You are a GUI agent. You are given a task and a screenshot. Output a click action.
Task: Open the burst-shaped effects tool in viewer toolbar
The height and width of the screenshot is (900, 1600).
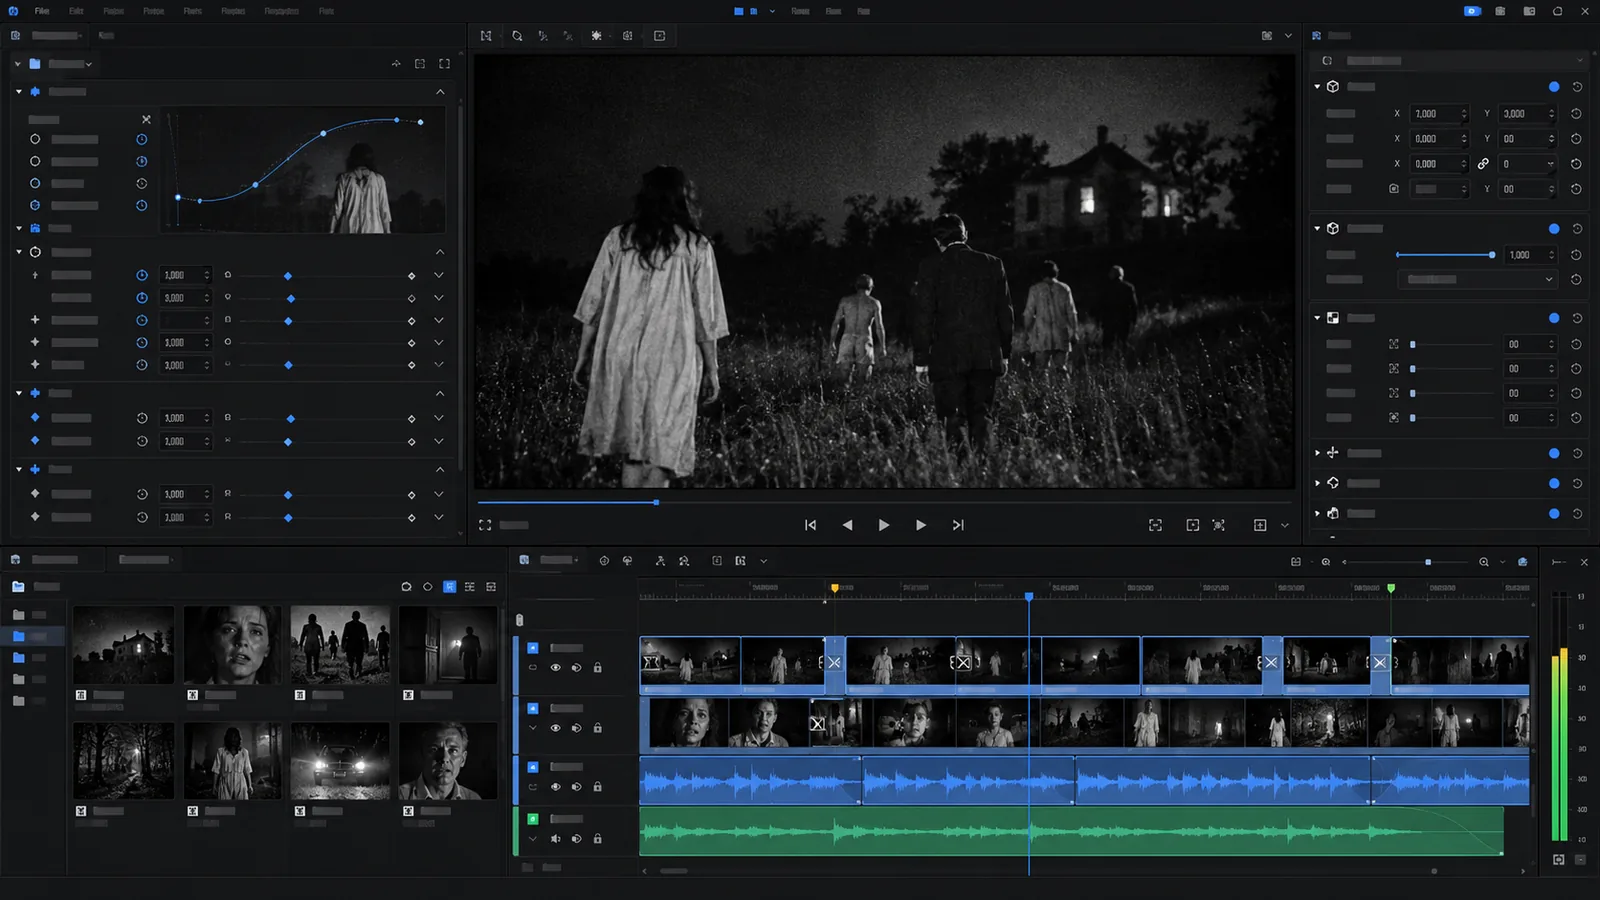[x=596, y=36]
